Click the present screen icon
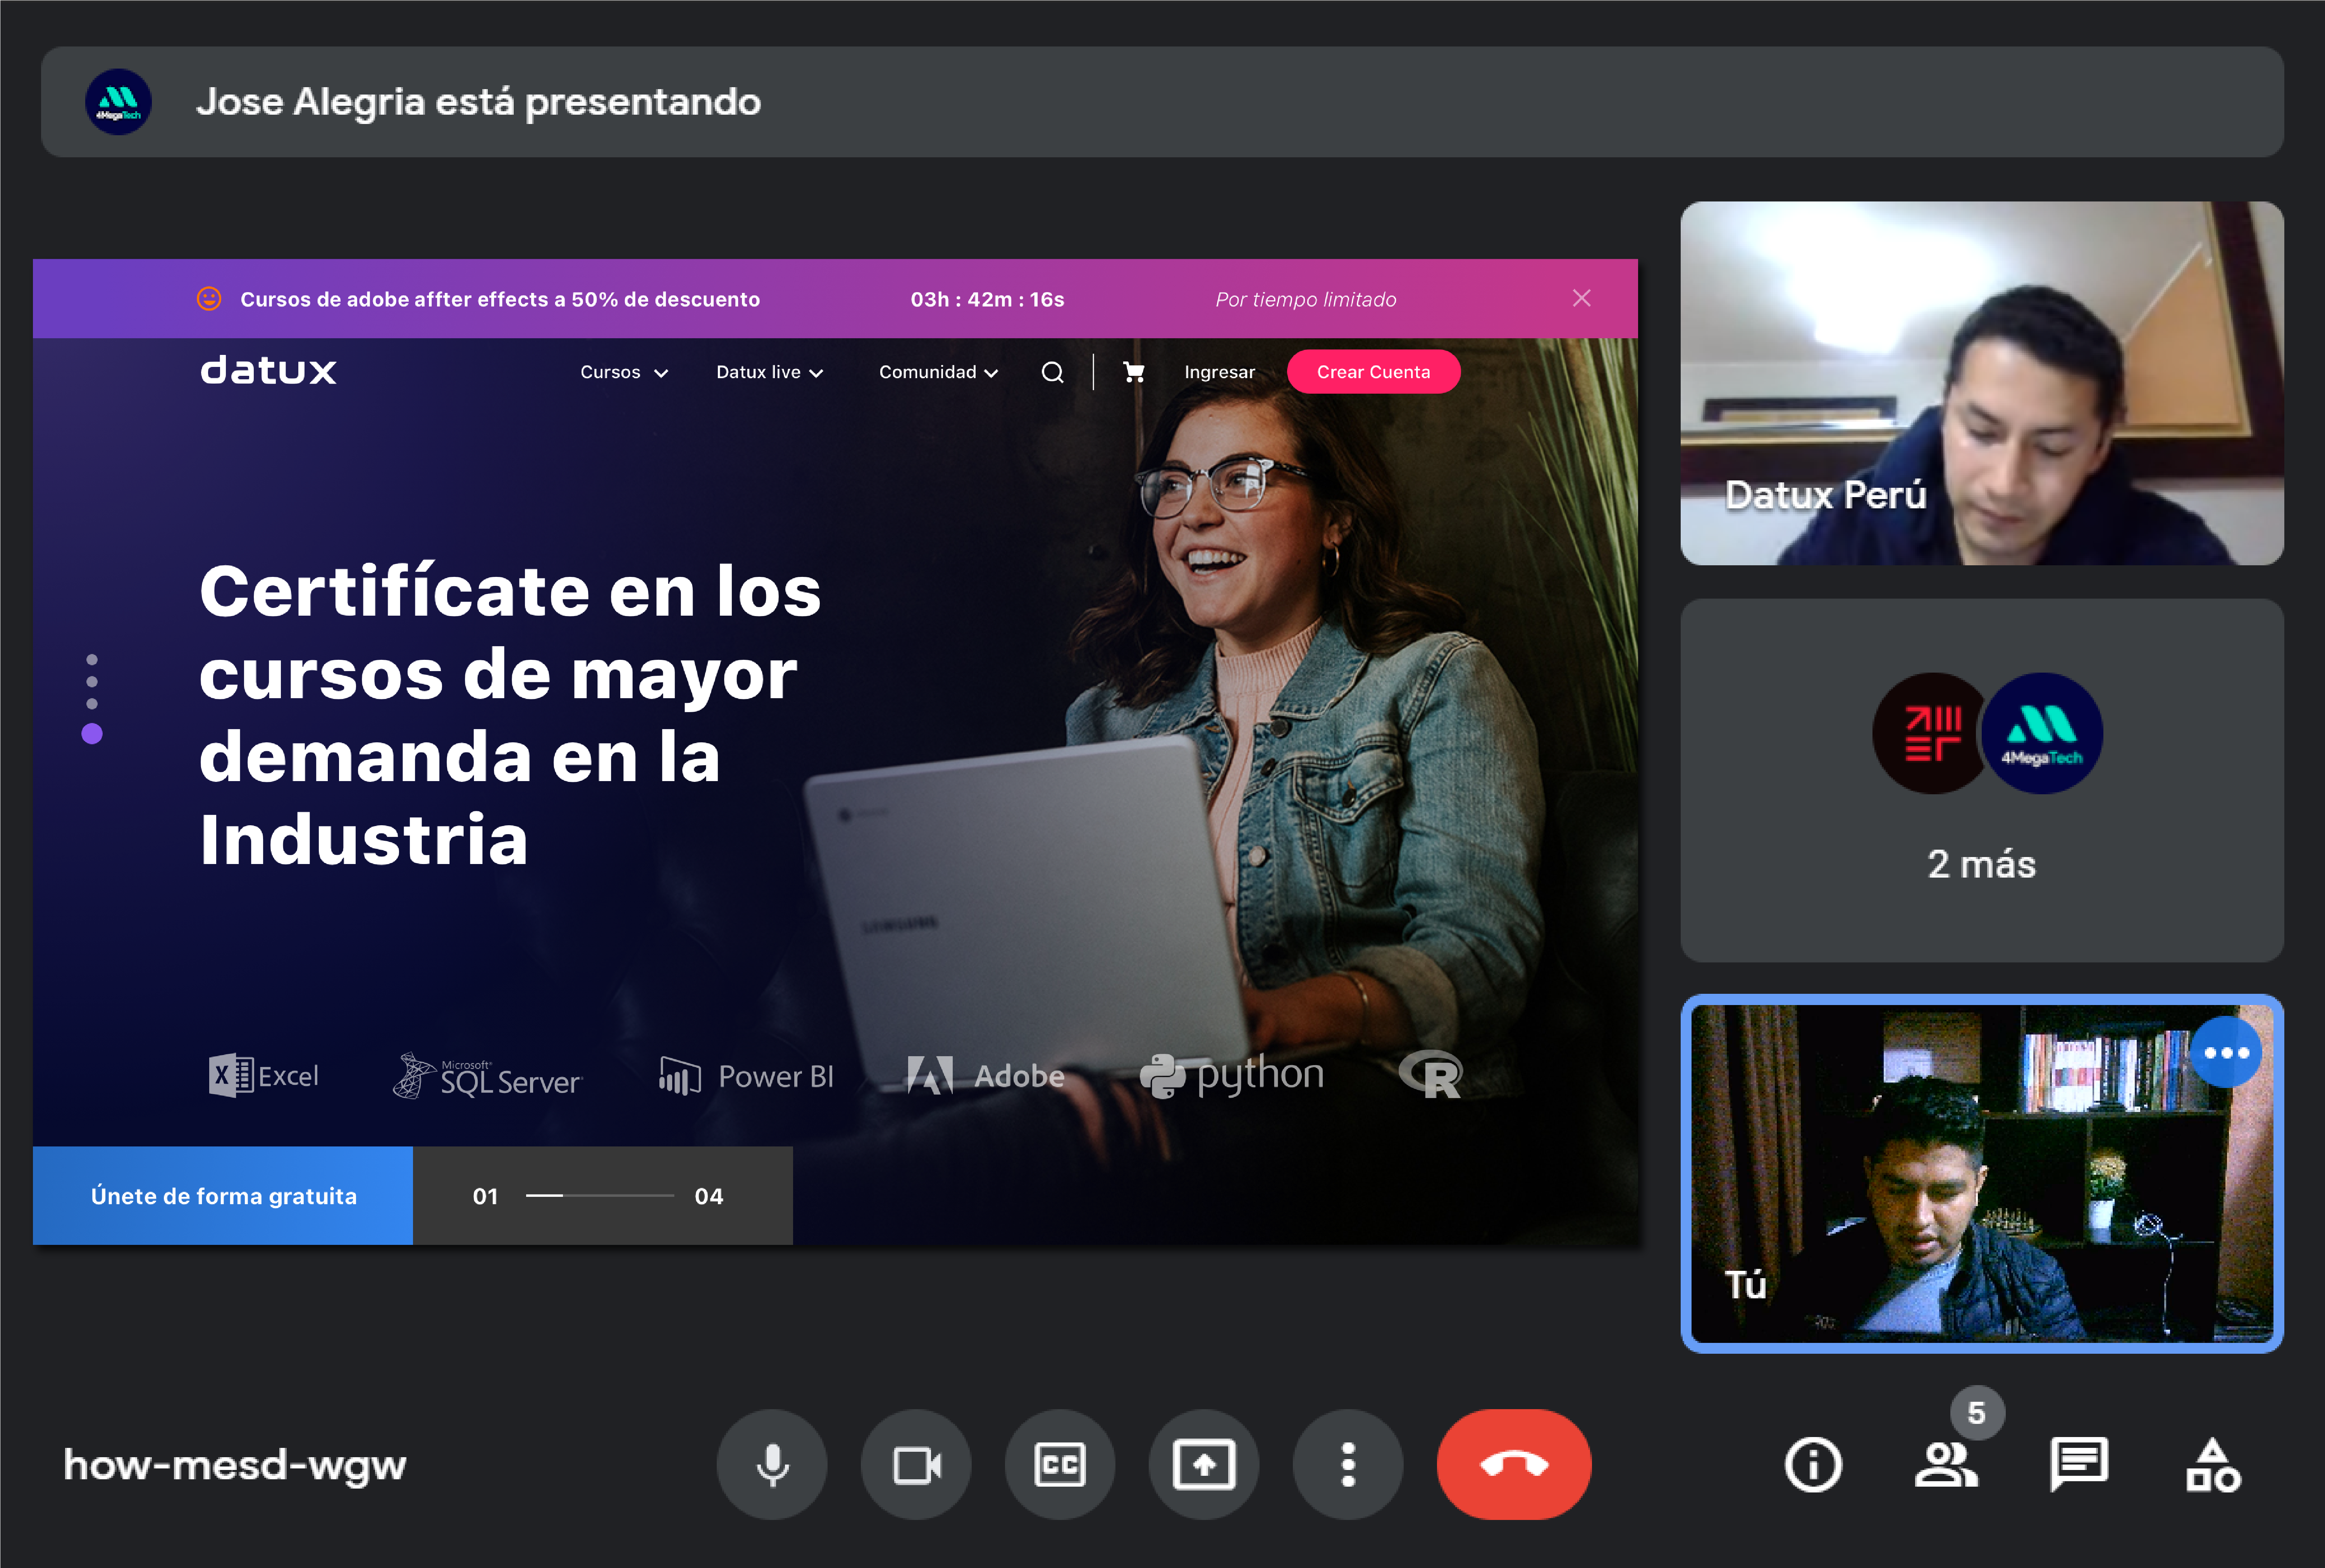The height and width of the screenshot is (1568, 2325). (x=1204, y=1465)
